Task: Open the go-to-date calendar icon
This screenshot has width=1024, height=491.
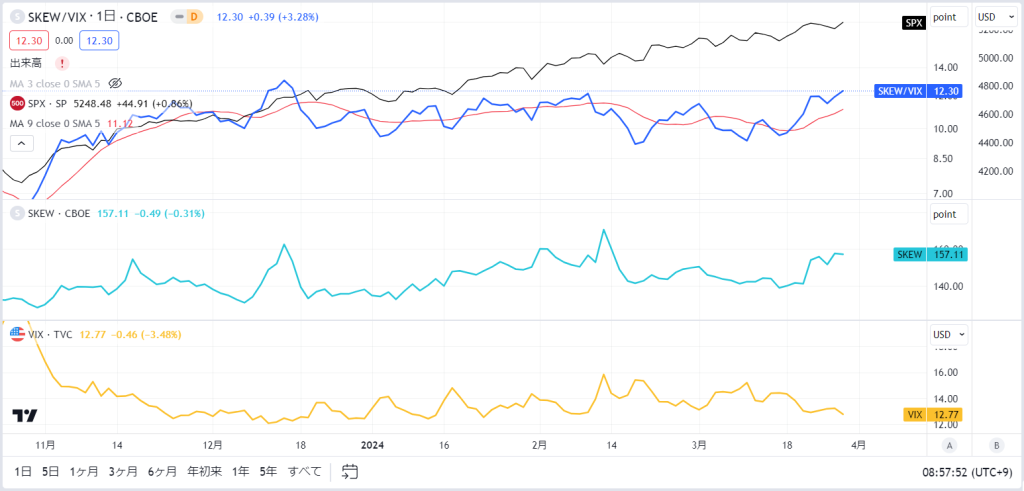Action: pos(350,471)
